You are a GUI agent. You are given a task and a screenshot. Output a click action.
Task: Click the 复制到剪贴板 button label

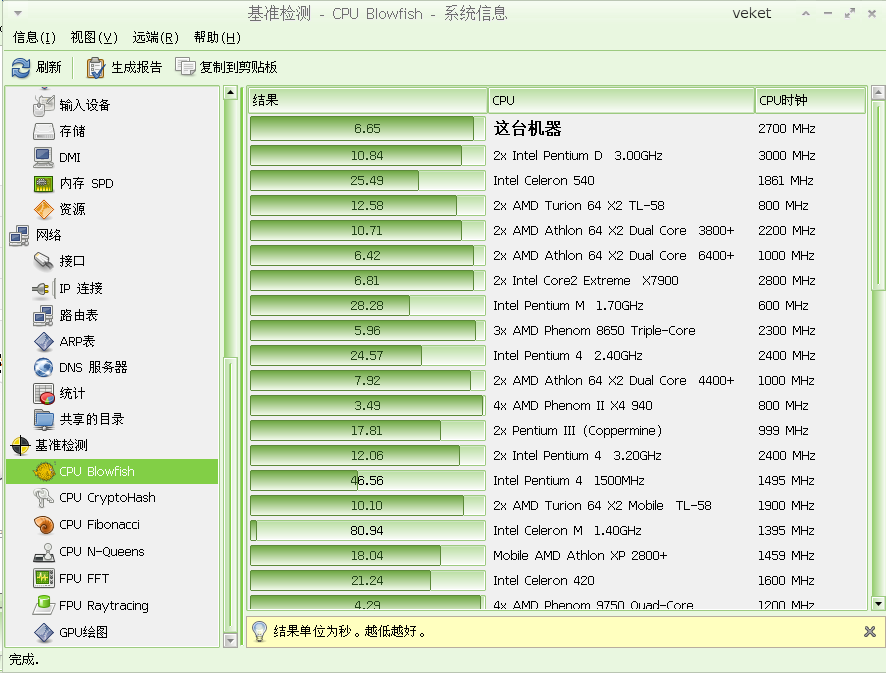pos(238,67)
